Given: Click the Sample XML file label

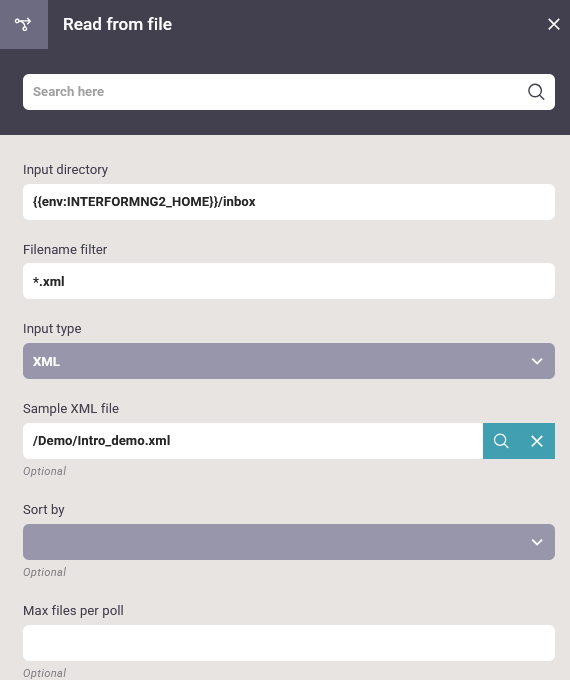Looking at the screenshot, I should point(71,409).
